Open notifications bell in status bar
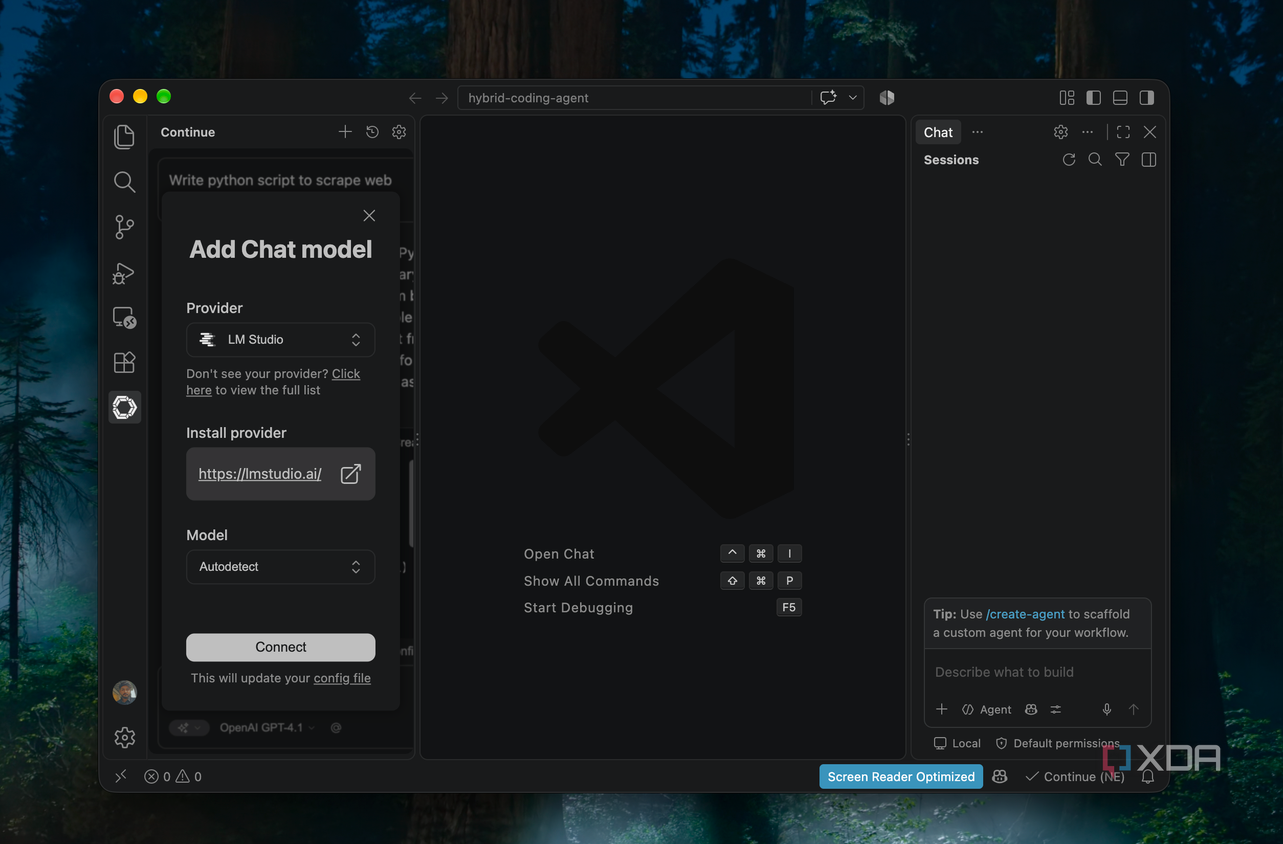The height and width of the screenshot is (844, 1283). tap(1148, 777)
